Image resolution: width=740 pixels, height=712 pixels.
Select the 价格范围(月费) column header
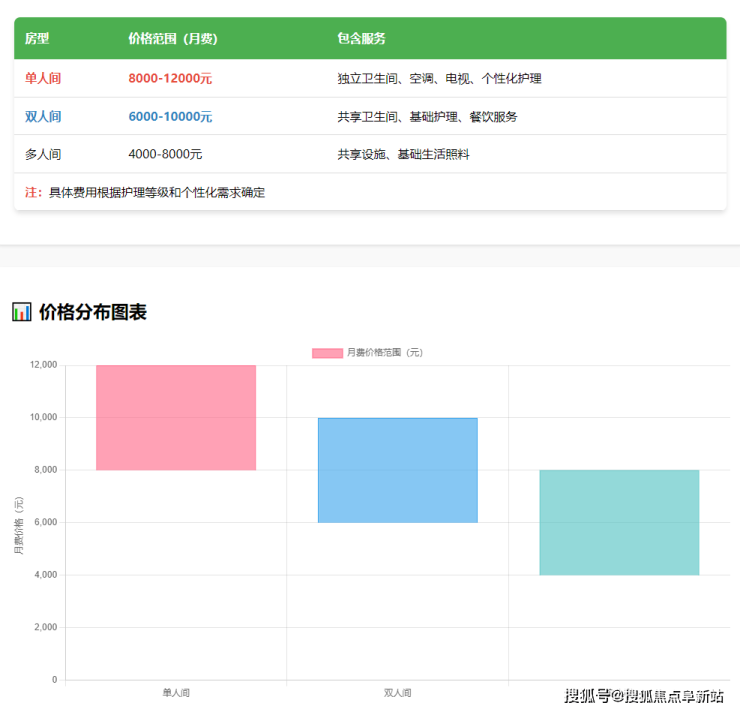173,39
